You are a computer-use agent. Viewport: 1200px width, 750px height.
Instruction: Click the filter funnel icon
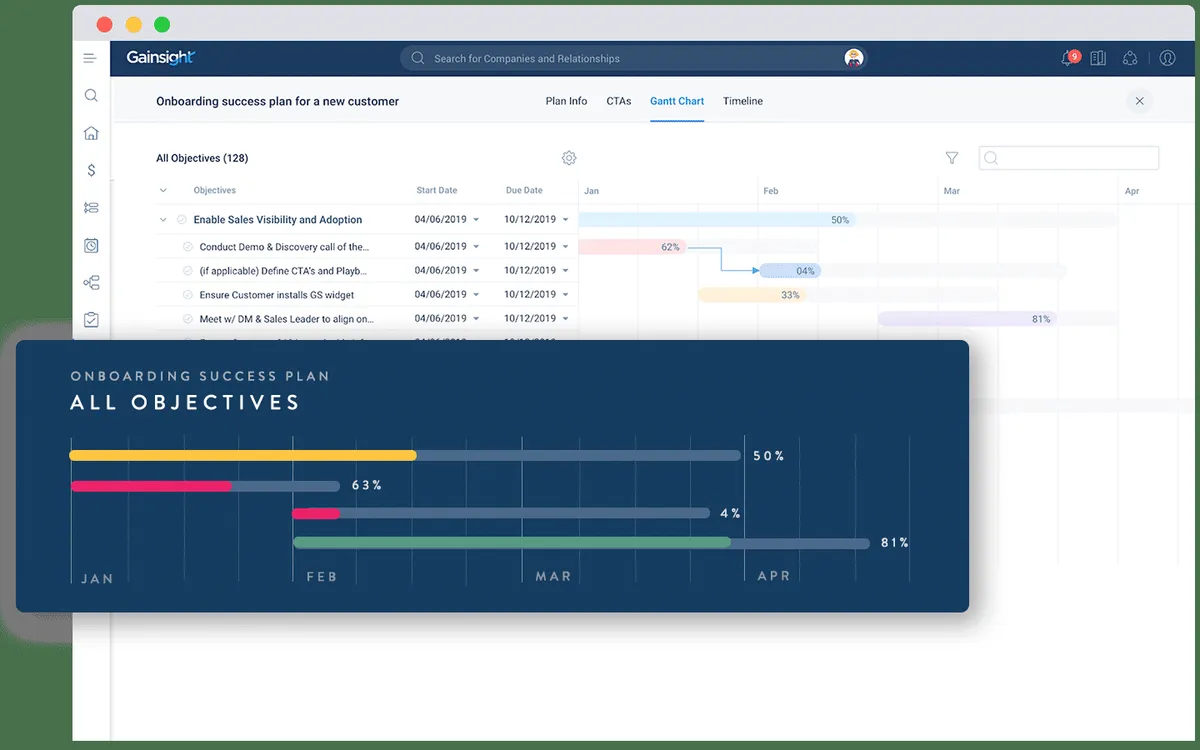pyautogui.click(x=952, y=158)
